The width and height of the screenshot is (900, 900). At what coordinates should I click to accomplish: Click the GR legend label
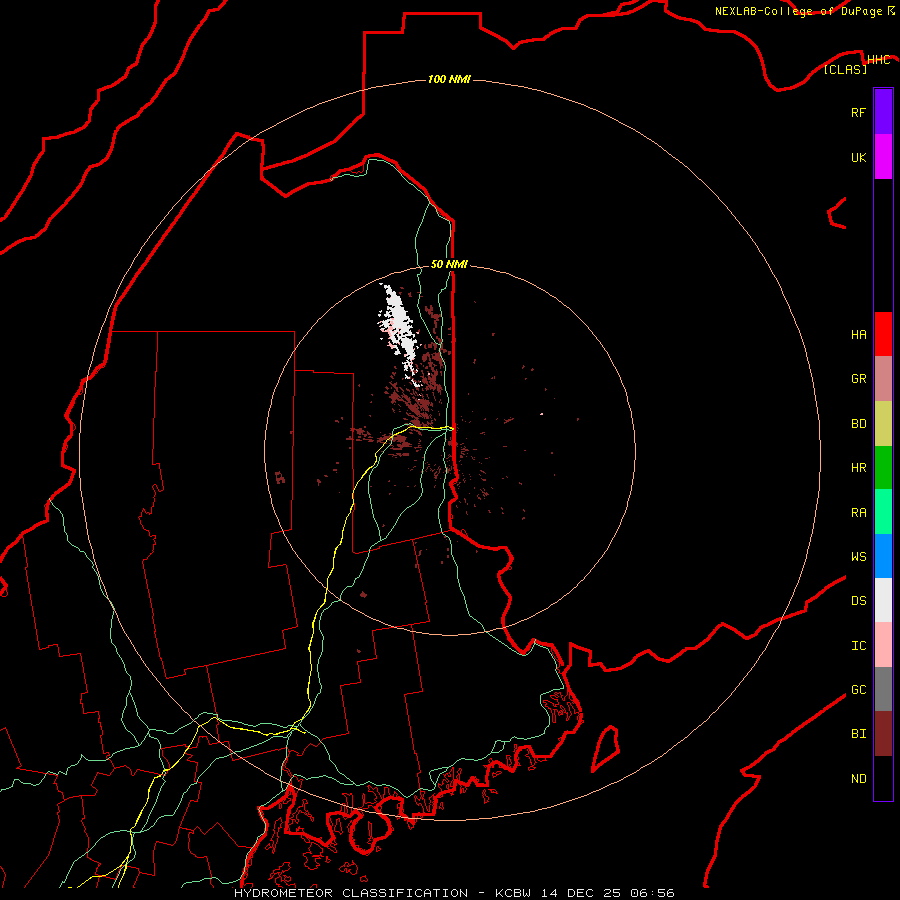[858, 379]
